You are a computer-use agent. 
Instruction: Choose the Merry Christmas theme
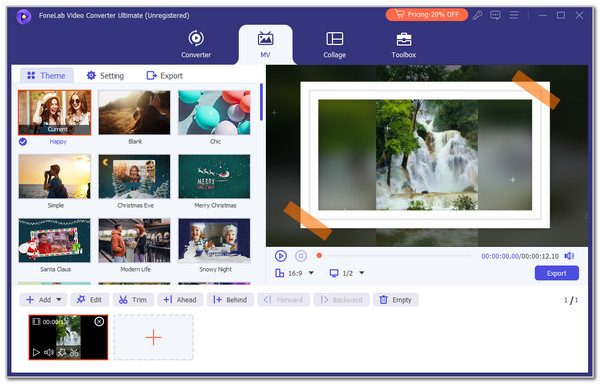pyautogui.click(x=214, y=176)
